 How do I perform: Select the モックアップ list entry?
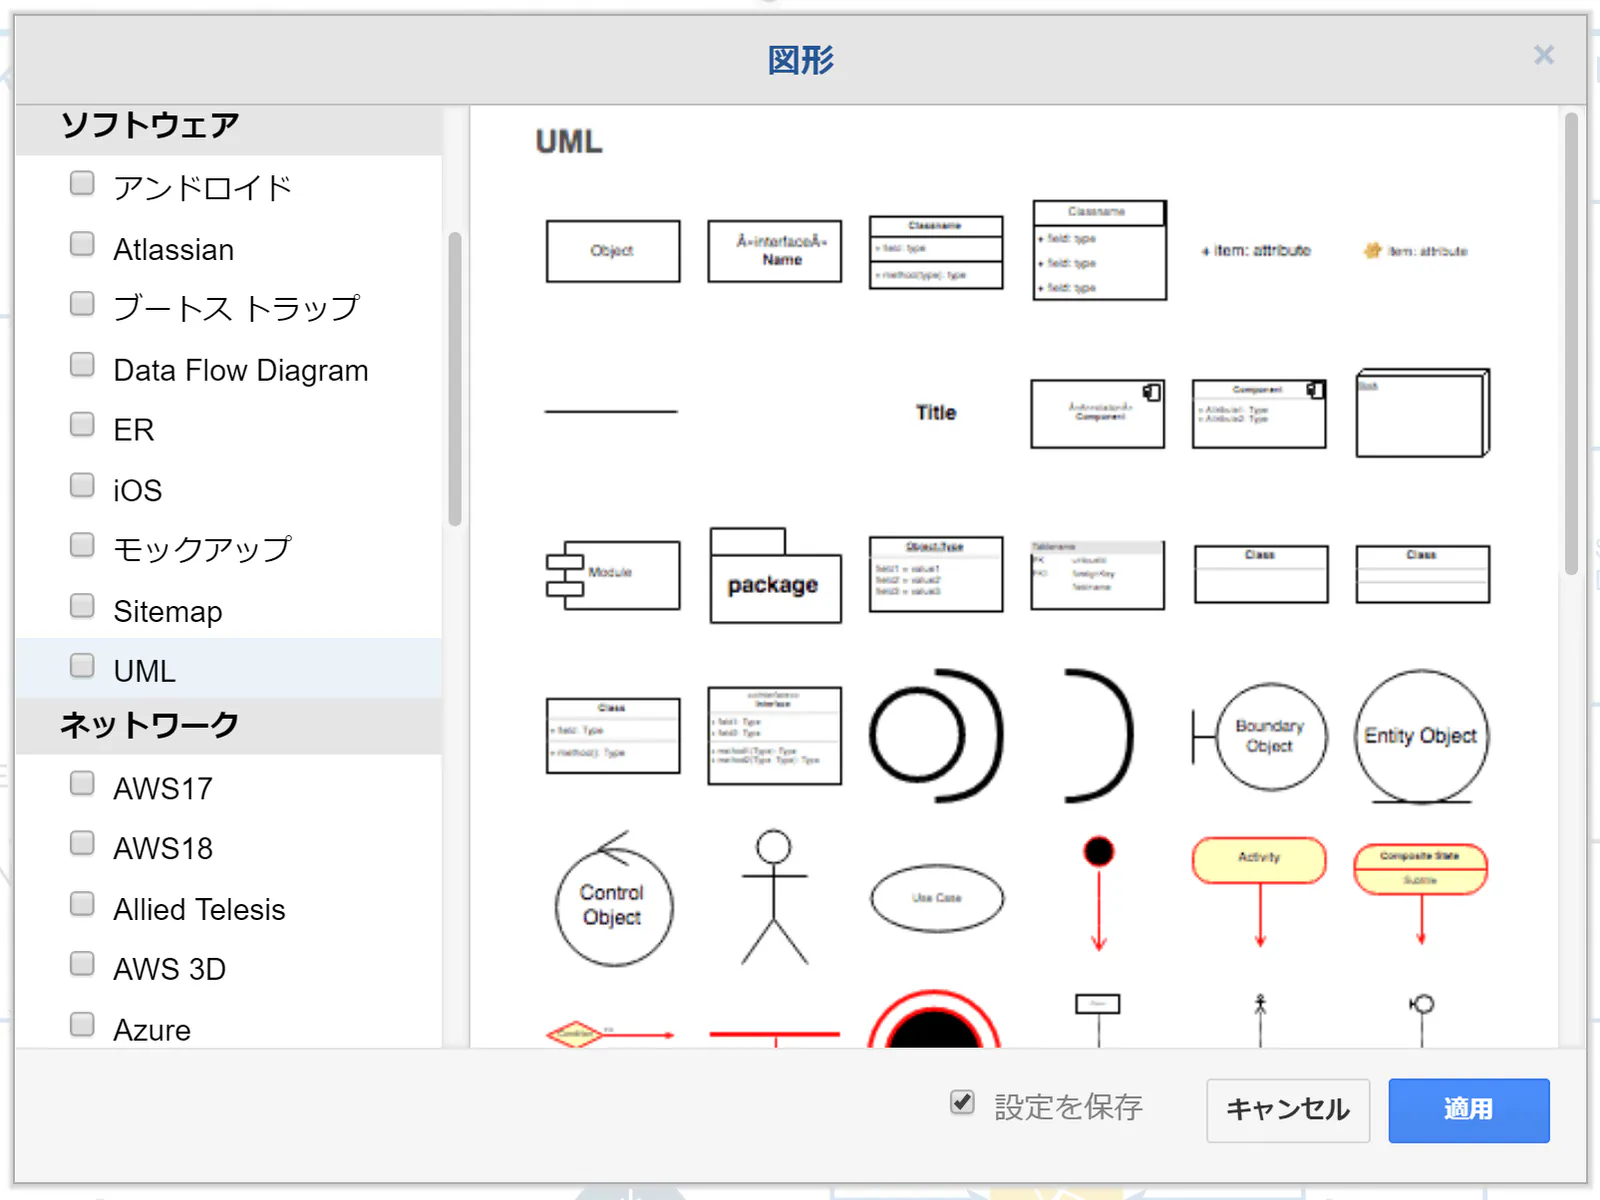pyautogui.click(x=228, y=549)
